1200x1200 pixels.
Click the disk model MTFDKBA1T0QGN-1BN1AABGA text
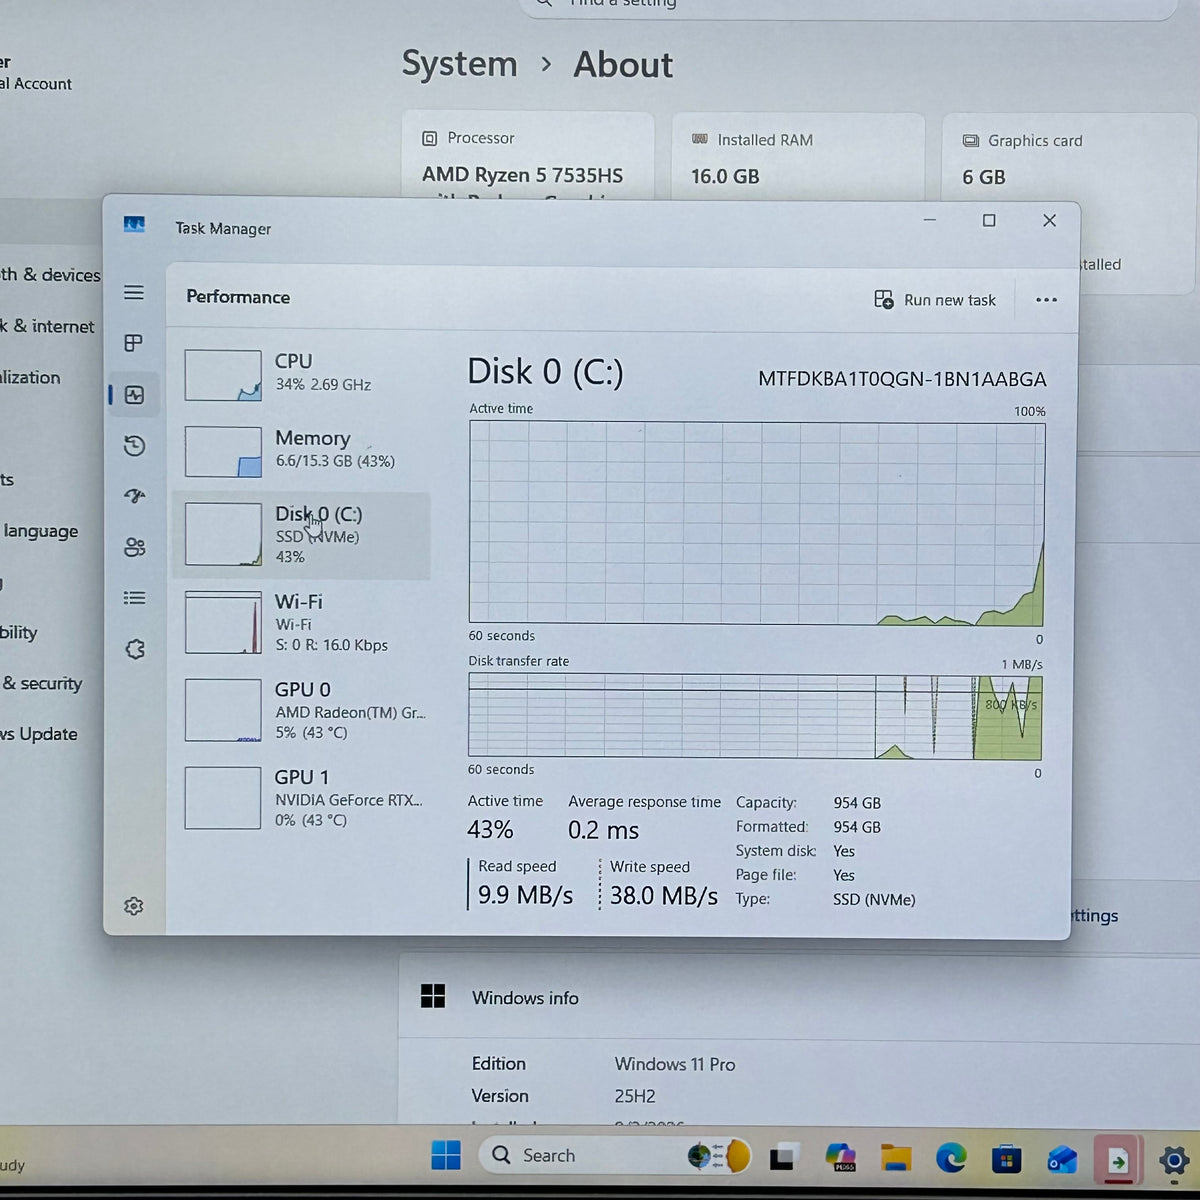coord(902,379)
